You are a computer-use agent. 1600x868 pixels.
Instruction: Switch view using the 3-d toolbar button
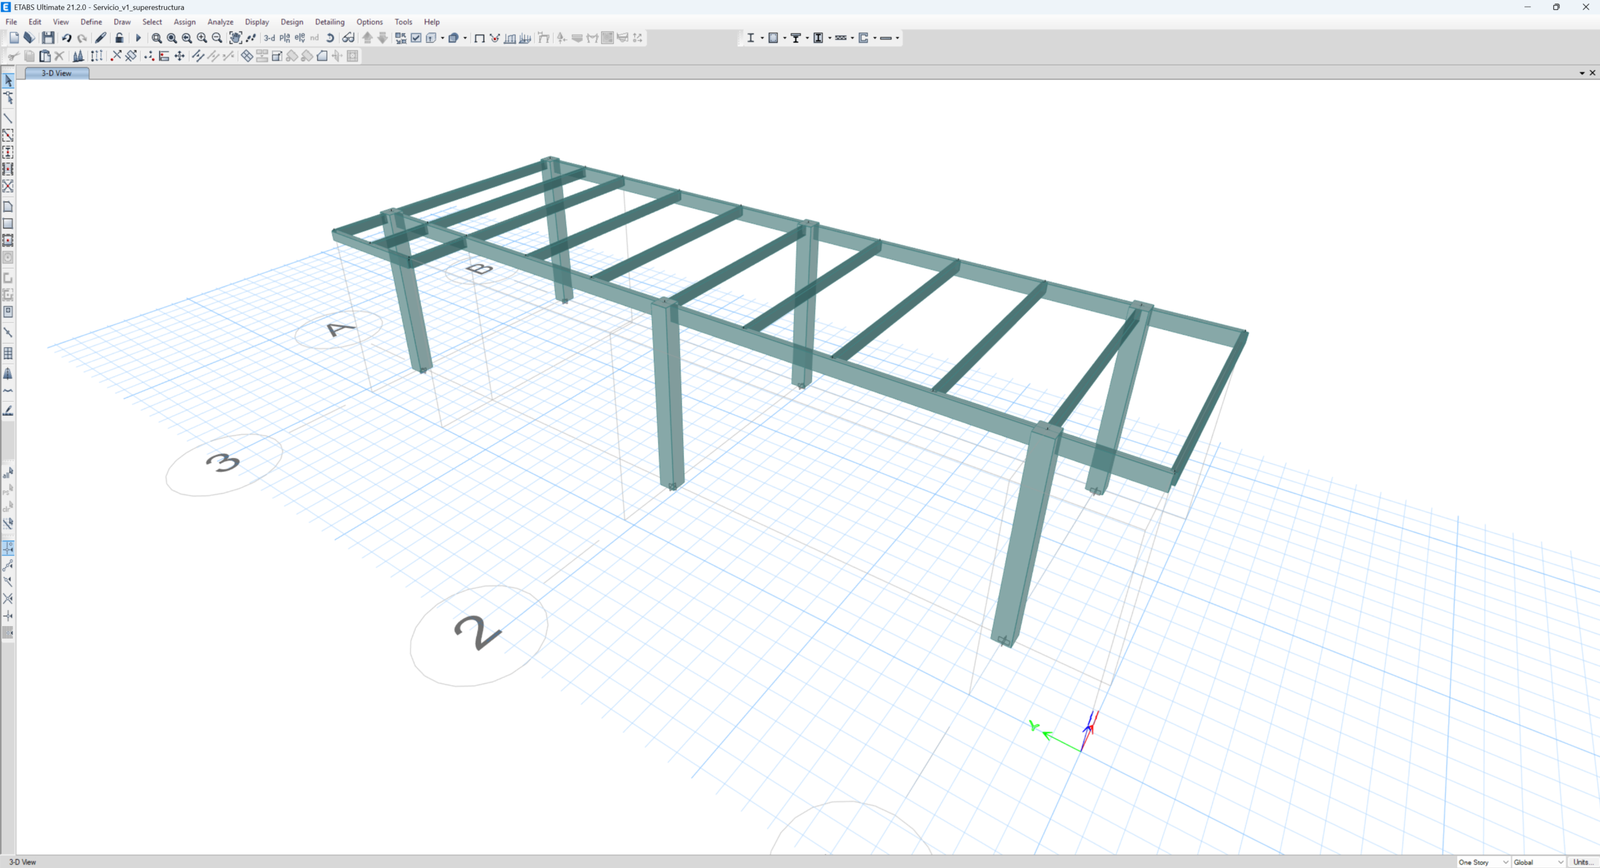(269, 38)
